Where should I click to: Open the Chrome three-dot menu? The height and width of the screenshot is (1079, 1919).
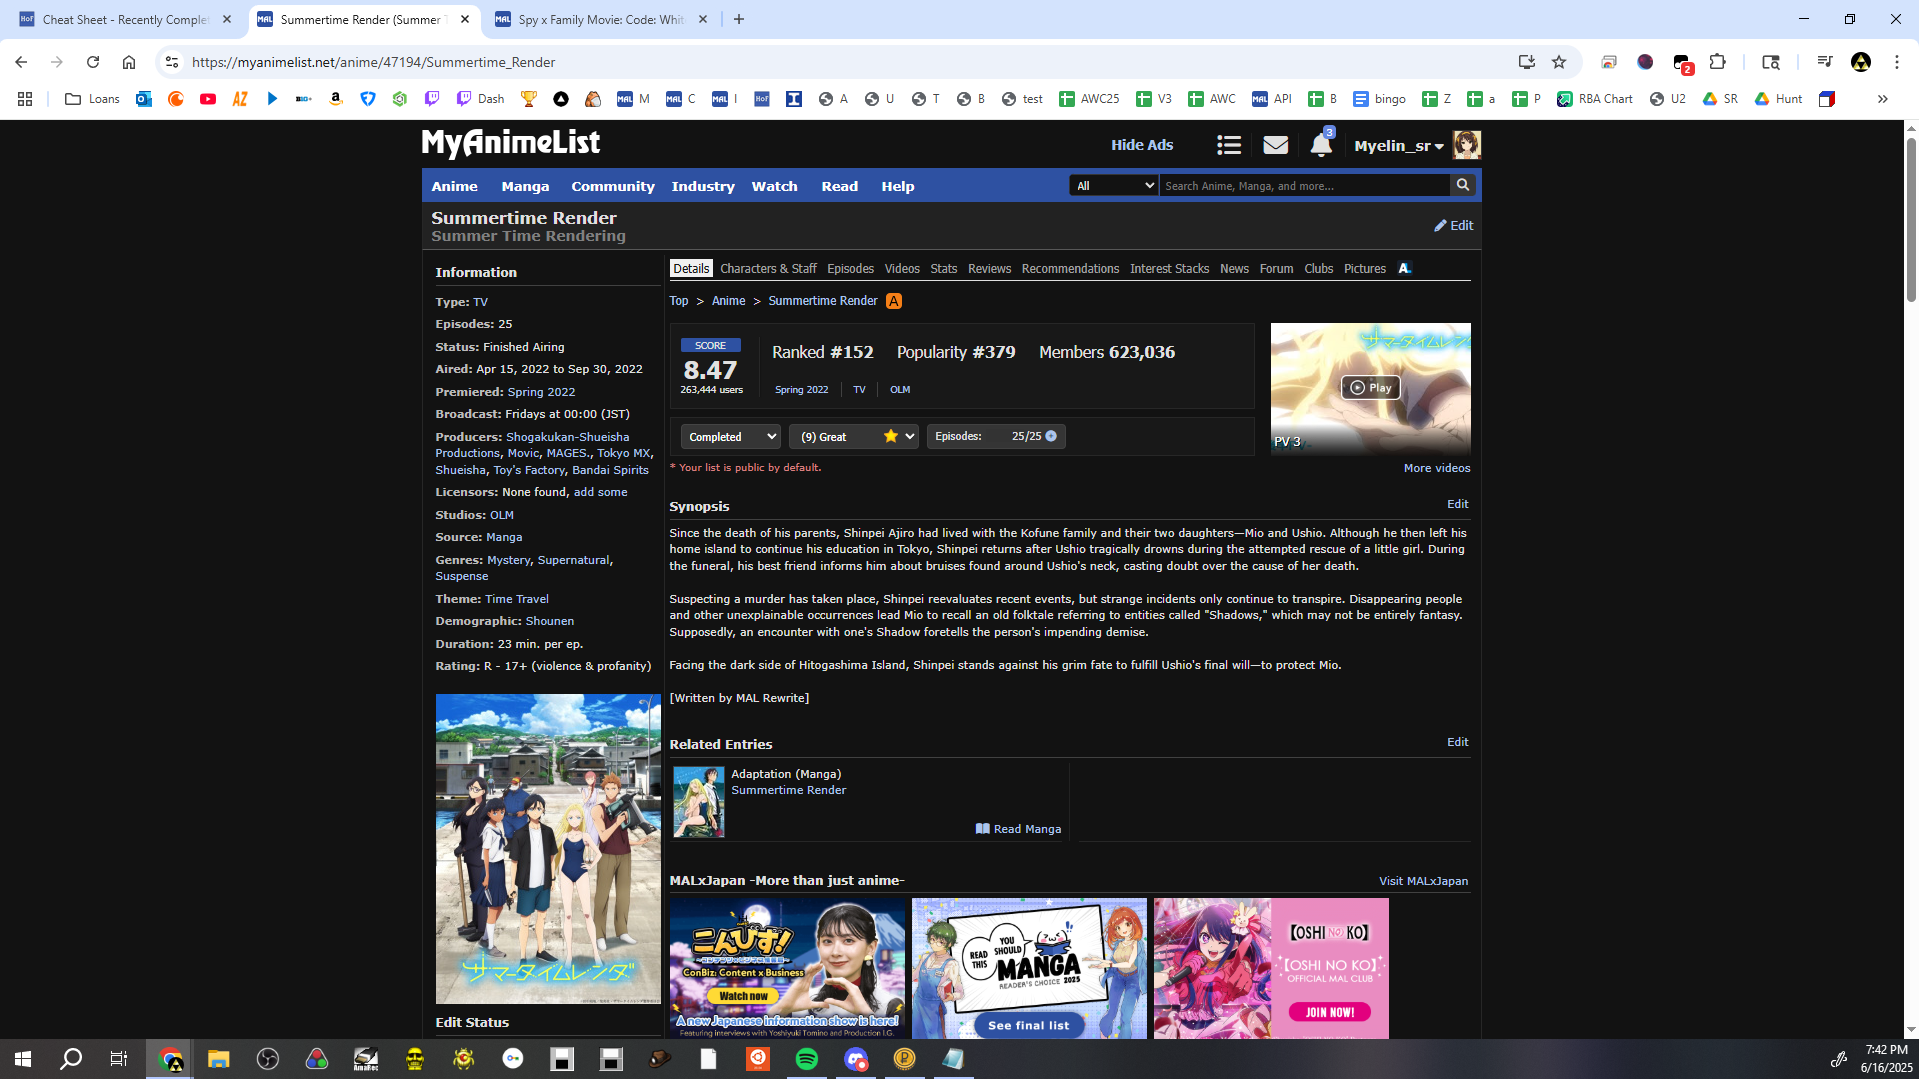tap(1897, 62)
